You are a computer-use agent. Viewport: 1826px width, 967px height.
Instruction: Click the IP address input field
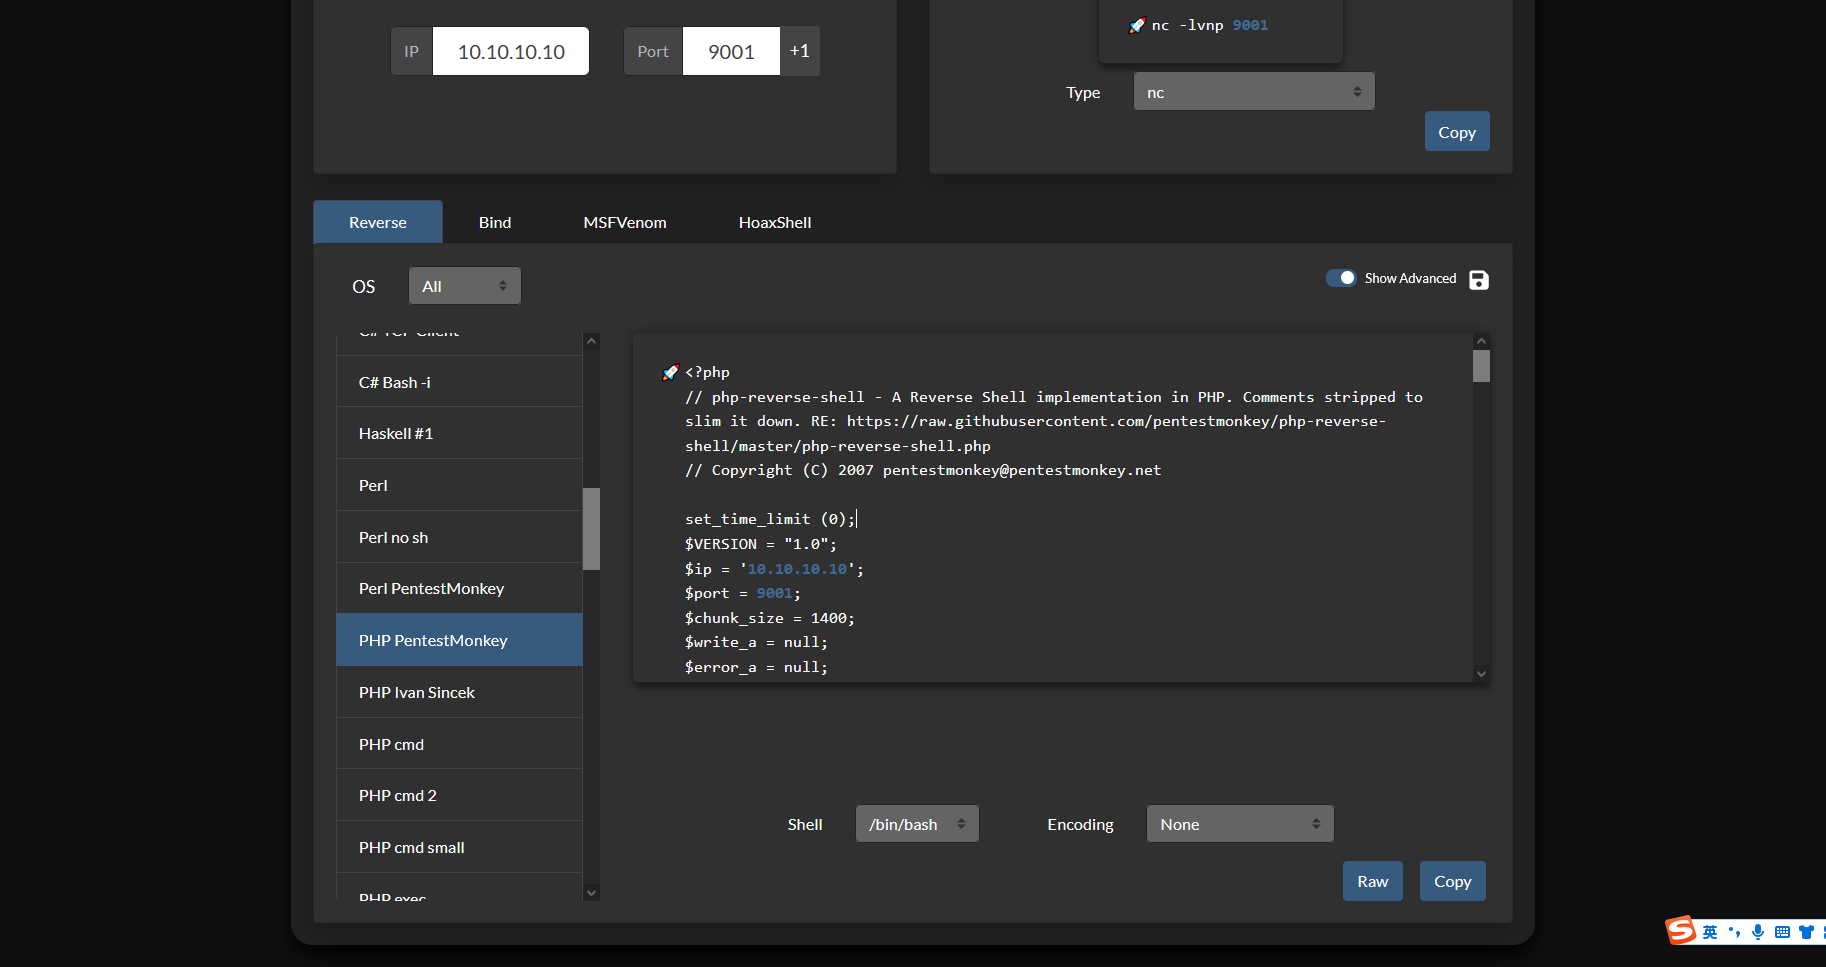point(511,51)
